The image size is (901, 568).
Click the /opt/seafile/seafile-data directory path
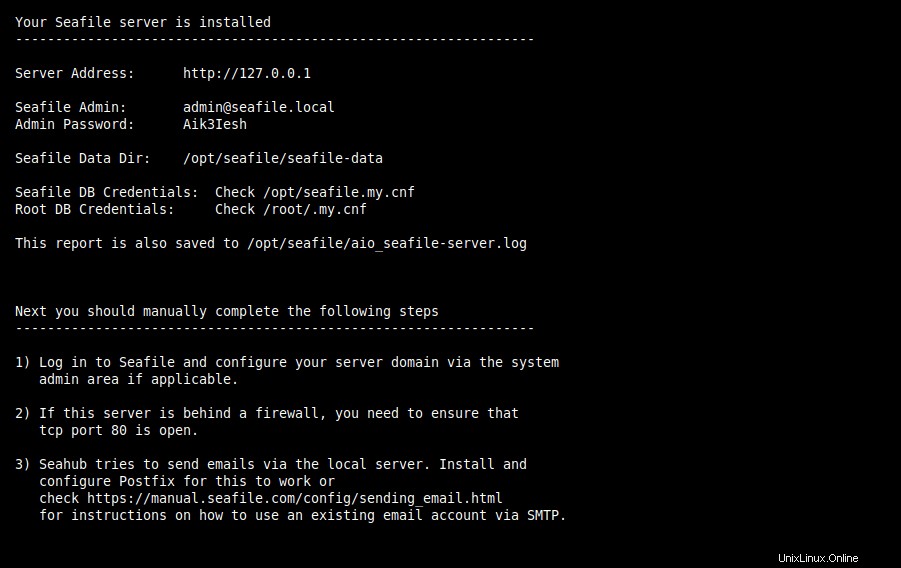pos(282,158)
